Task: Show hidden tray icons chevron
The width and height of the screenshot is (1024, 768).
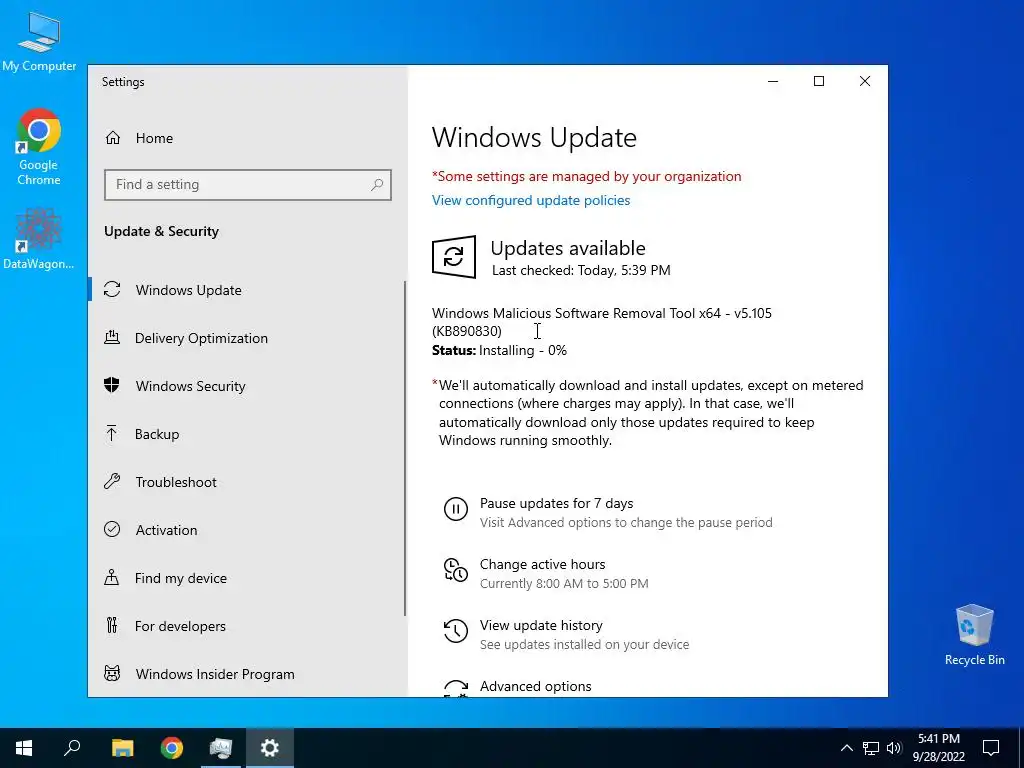Action: click(846, 748)
